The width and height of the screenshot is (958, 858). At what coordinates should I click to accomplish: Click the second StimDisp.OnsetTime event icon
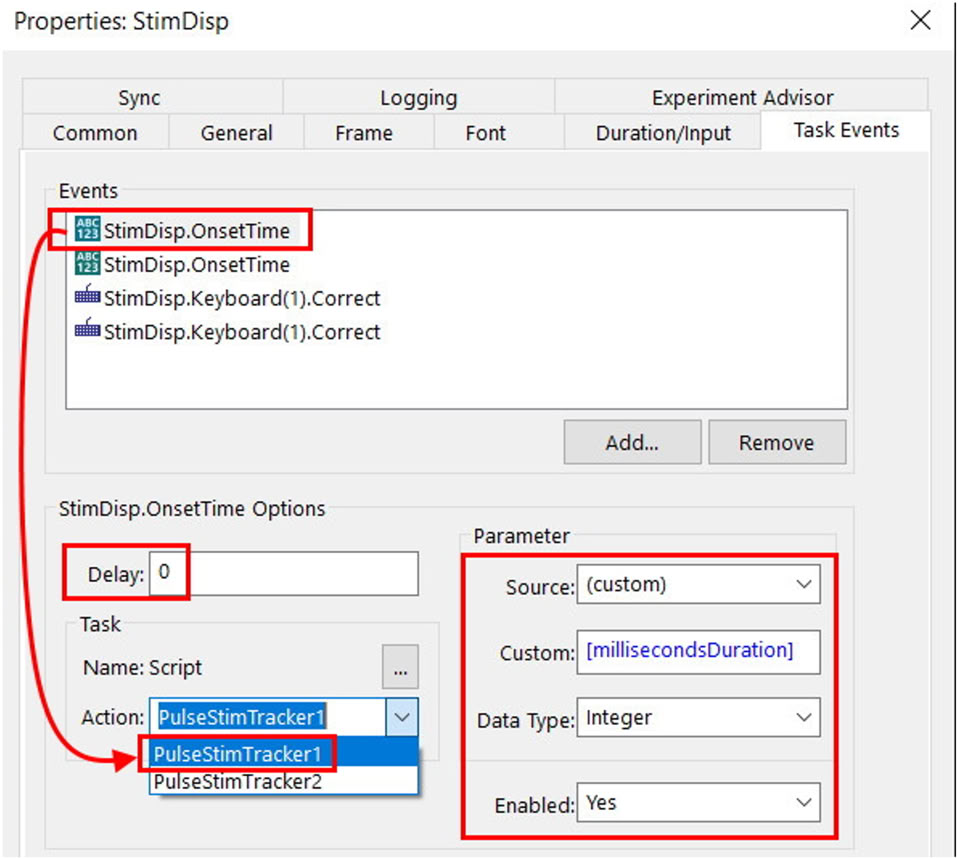(x=88, y=265)
